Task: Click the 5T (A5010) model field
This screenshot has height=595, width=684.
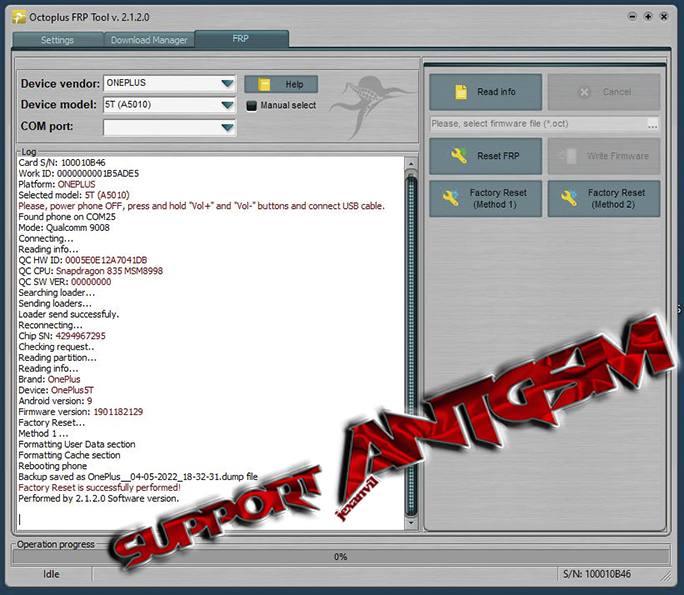Action: point(169,105)
